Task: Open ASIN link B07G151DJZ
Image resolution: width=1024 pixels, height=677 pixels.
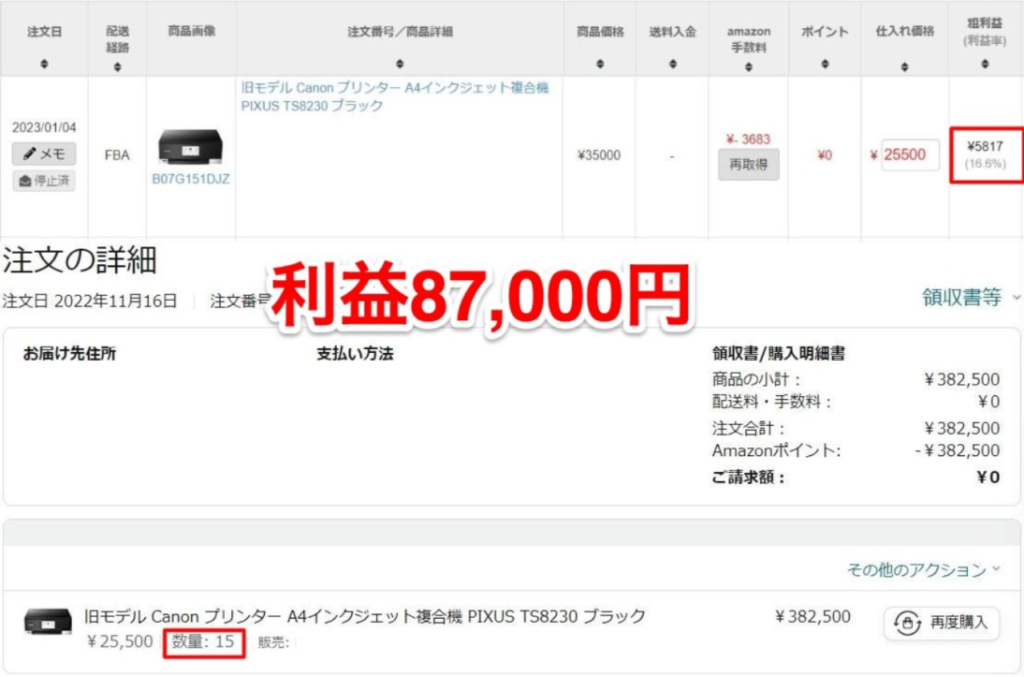Action: point(191,179)
